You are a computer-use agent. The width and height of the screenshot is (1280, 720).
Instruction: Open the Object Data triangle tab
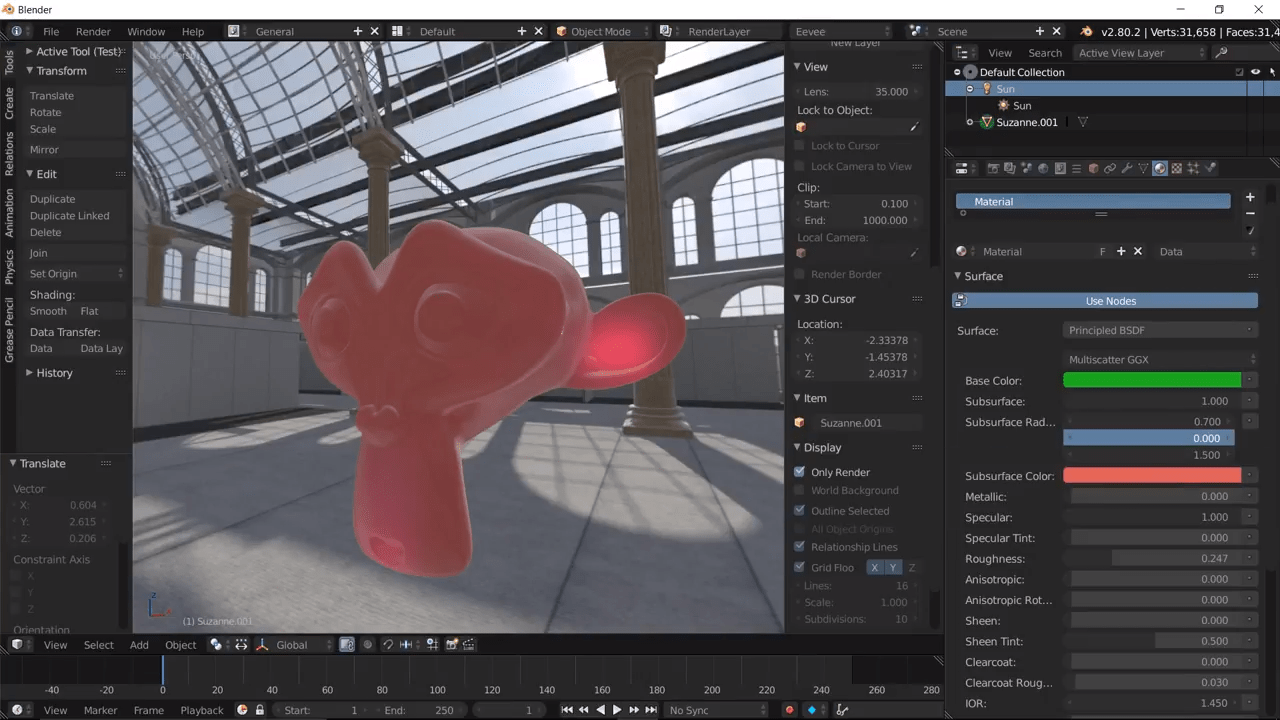click(1143, 168)
